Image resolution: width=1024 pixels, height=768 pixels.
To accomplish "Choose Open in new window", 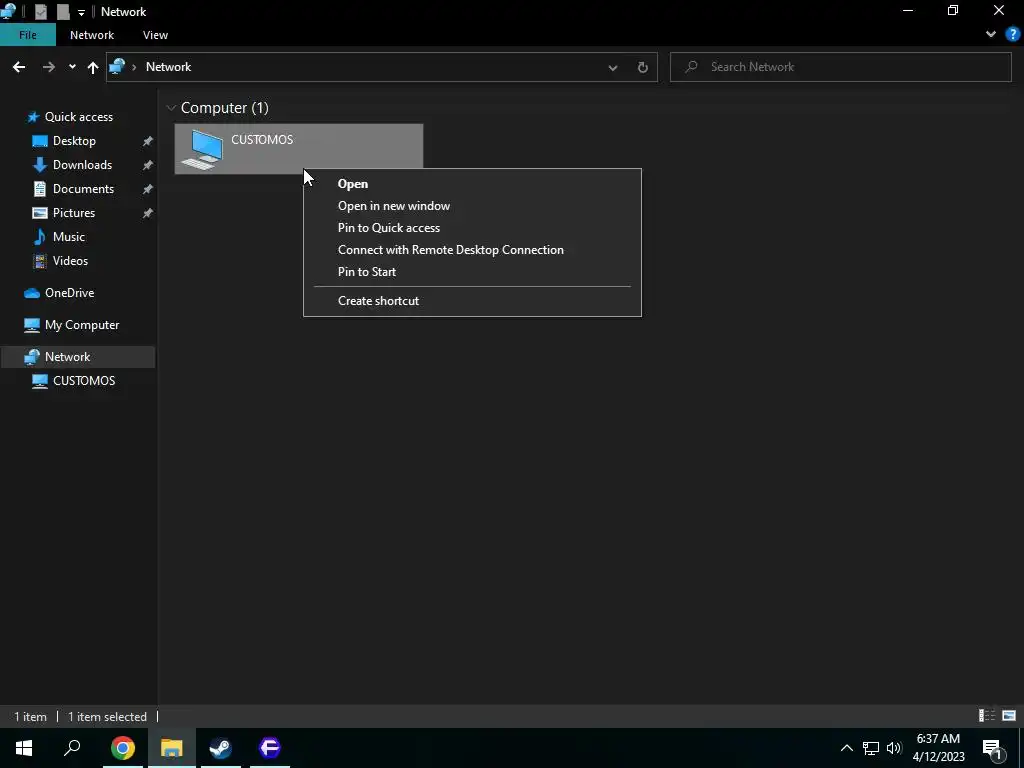I will [472, 206].
